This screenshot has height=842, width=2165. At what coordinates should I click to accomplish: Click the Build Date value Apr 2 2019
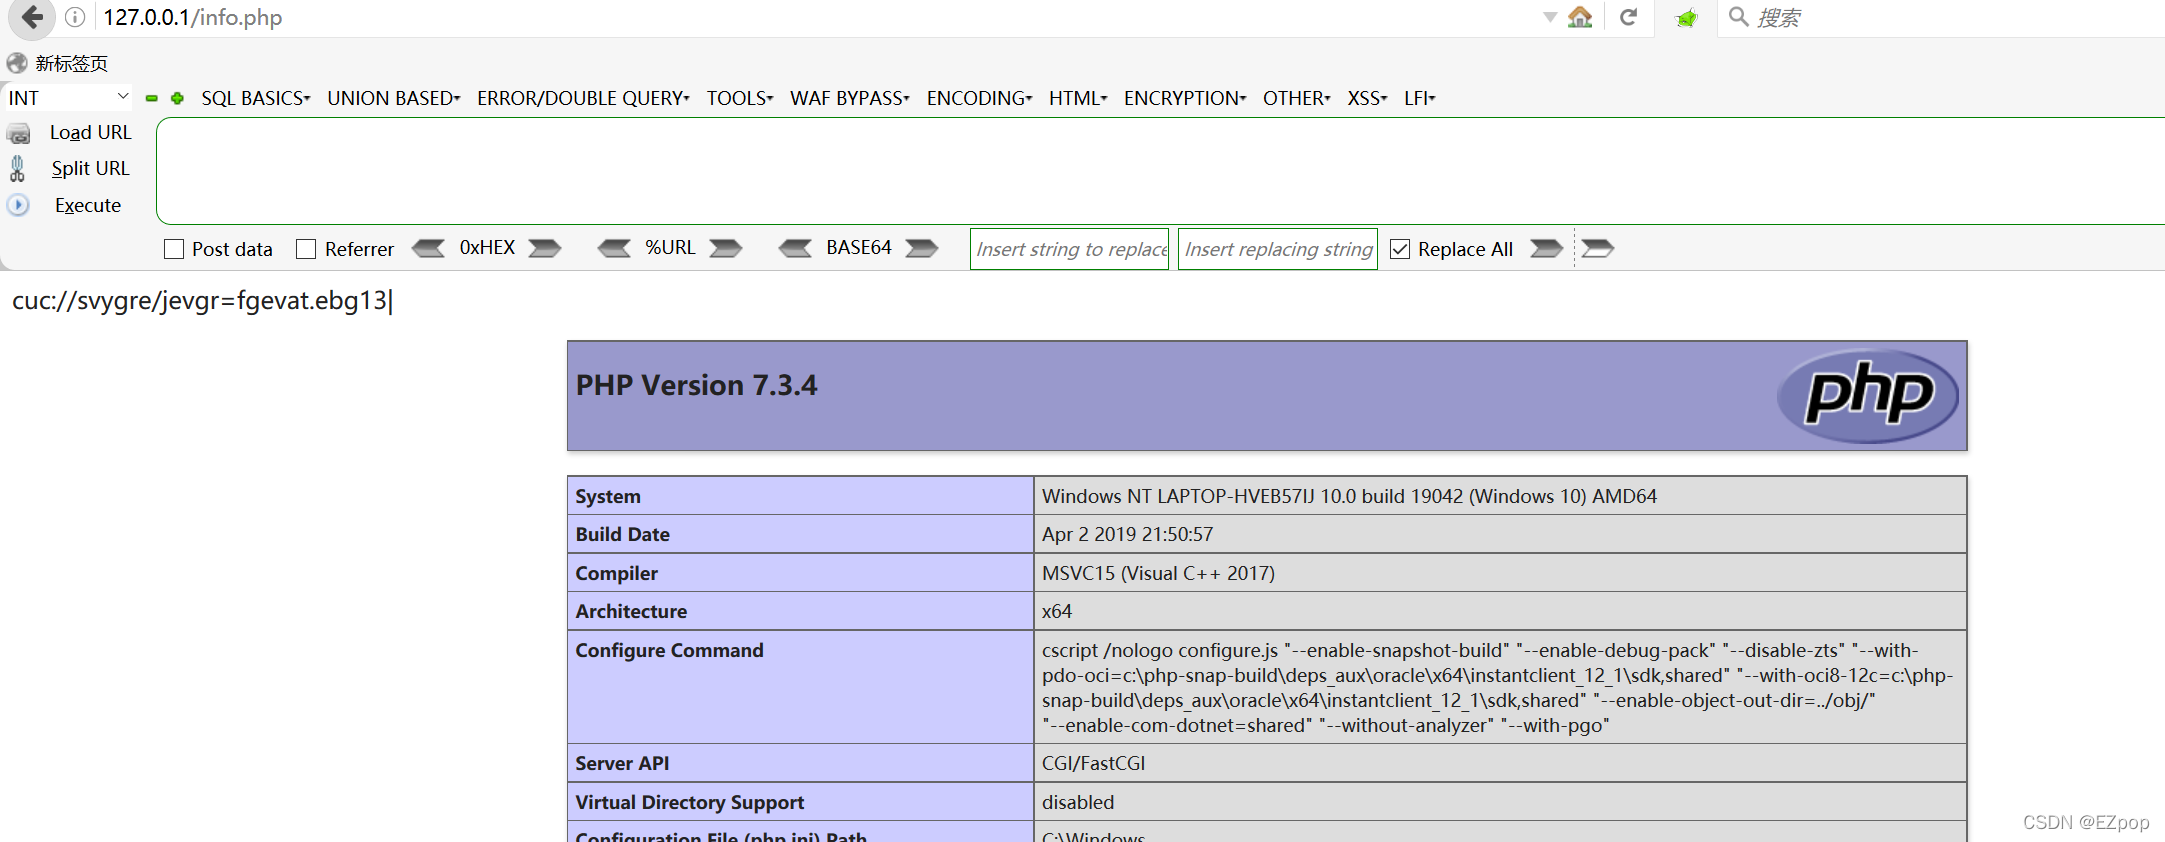pos(1127,534)
